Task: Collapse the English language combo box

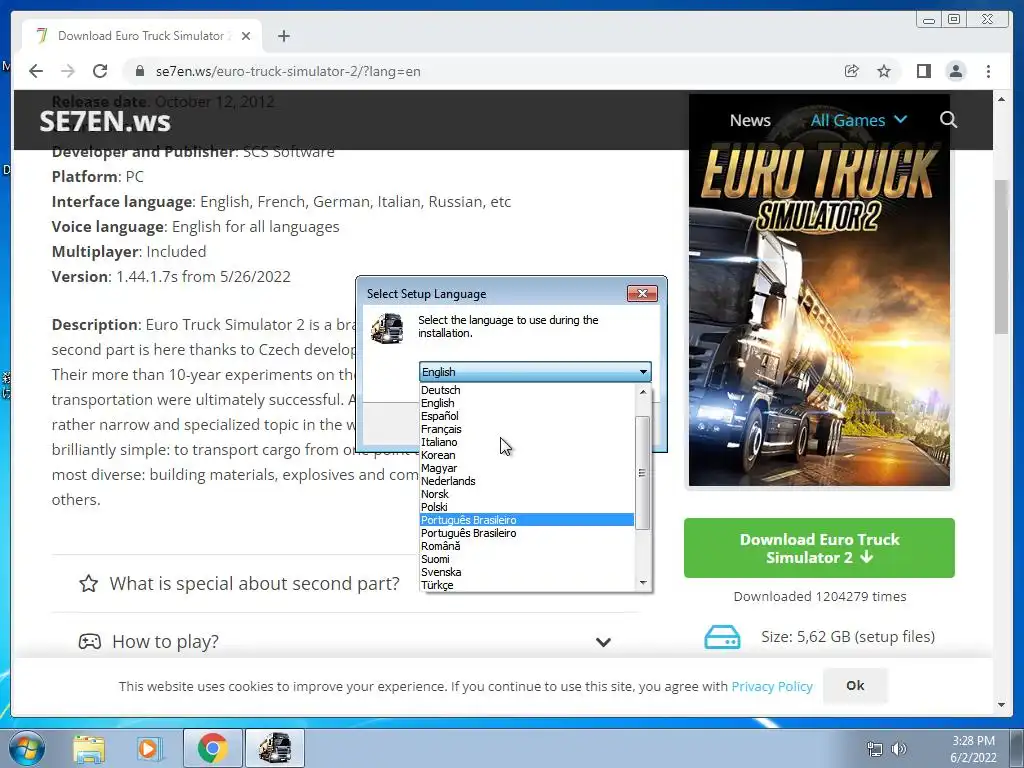Action: click(535, 372)
